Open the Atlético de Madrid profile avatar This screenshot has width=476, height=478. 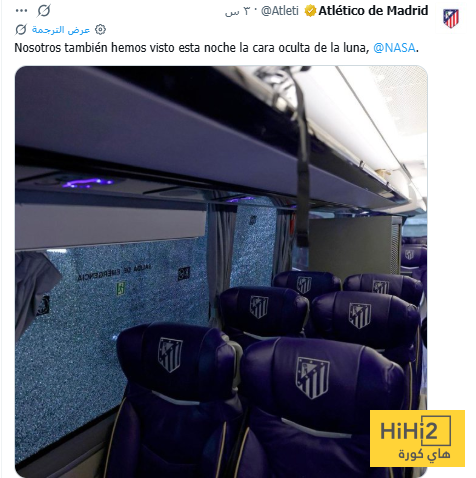coord(451,18)
